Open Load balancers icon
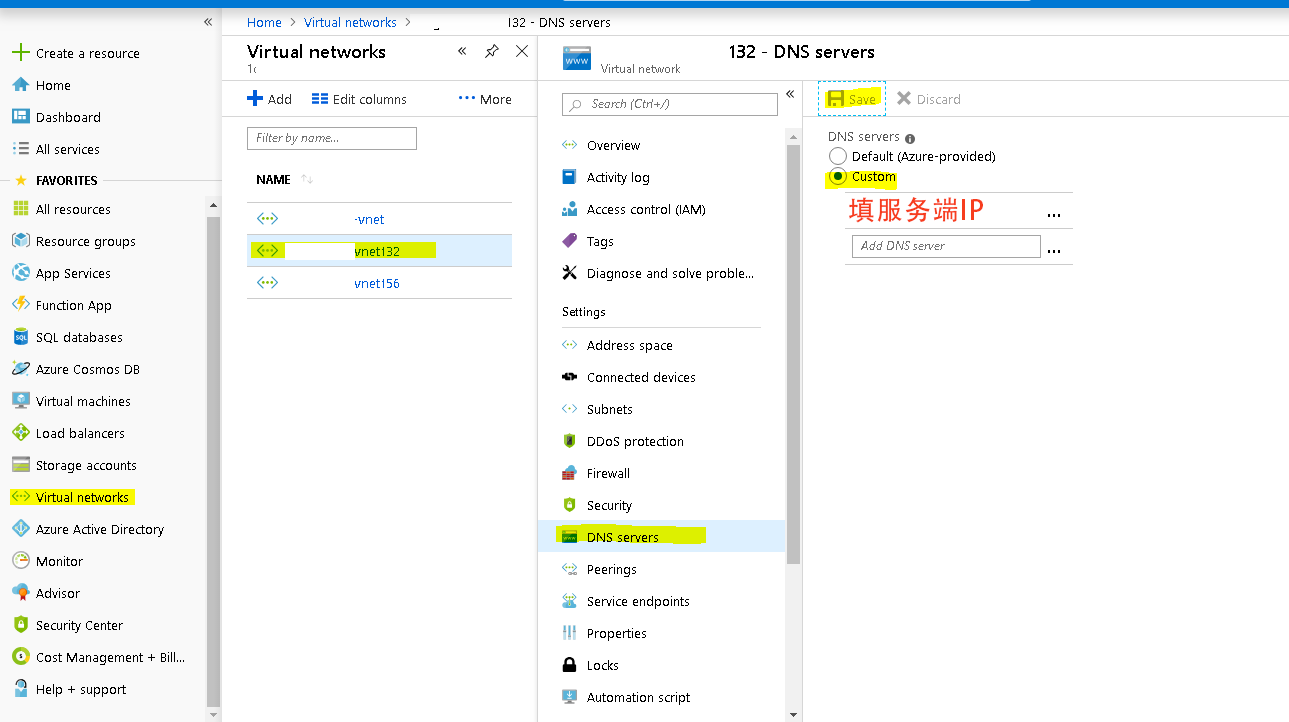Viewport: 1289px width, 722px height. point(21,433)
